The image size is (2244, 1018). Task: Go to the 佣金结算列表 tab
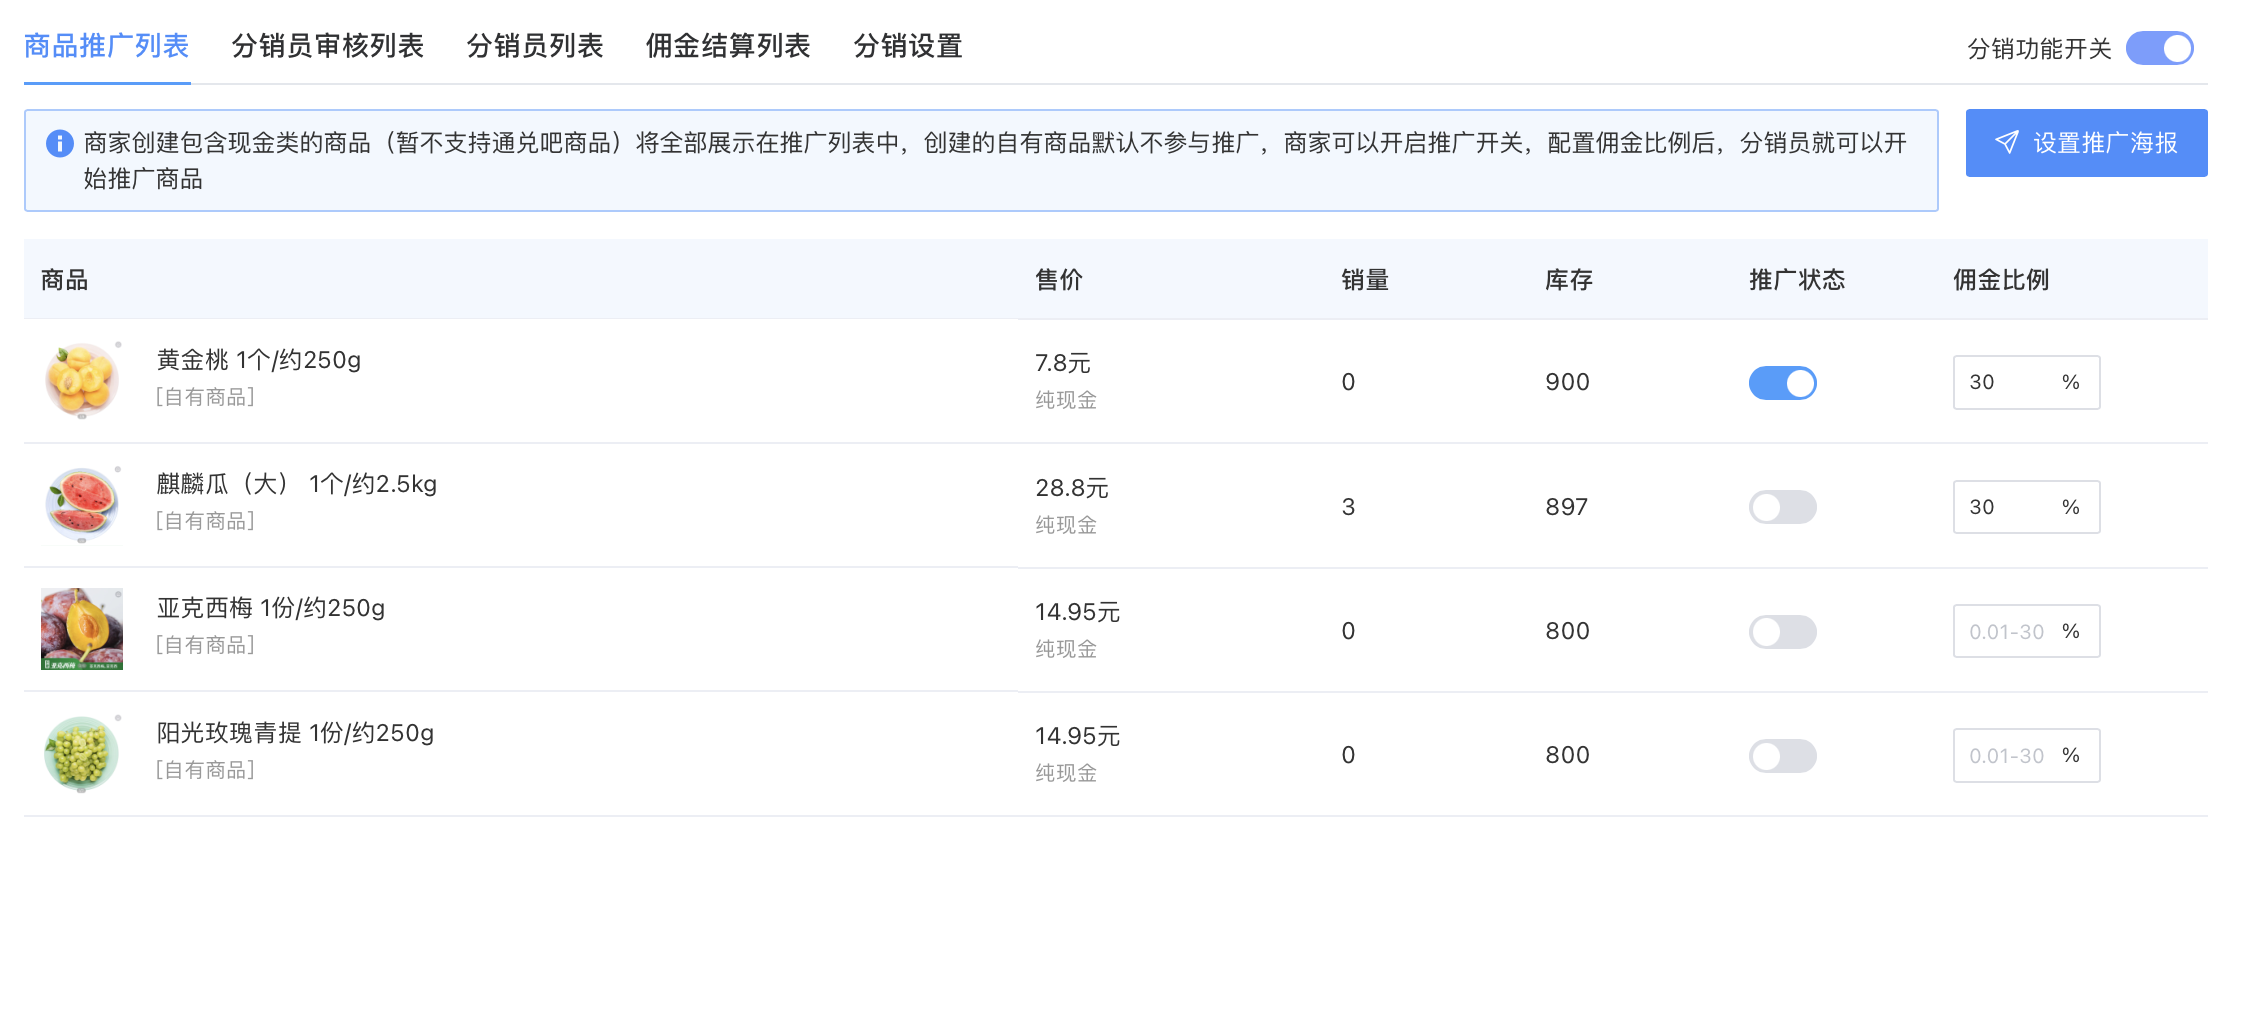coord(728,46)
